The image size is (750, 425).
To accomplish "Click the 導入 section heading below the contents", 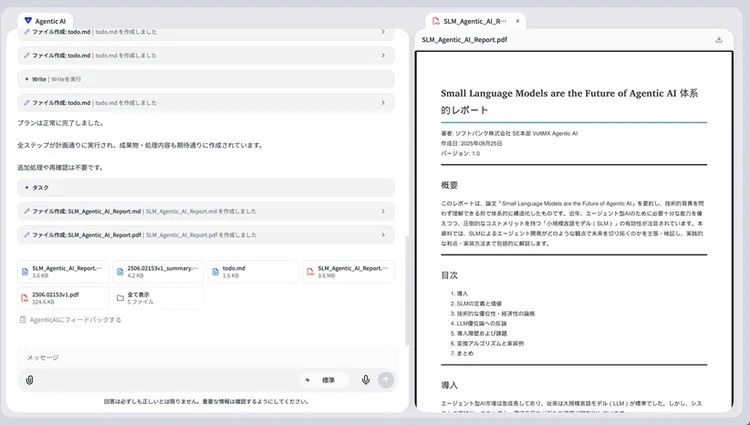I will (x=449, y=385).
